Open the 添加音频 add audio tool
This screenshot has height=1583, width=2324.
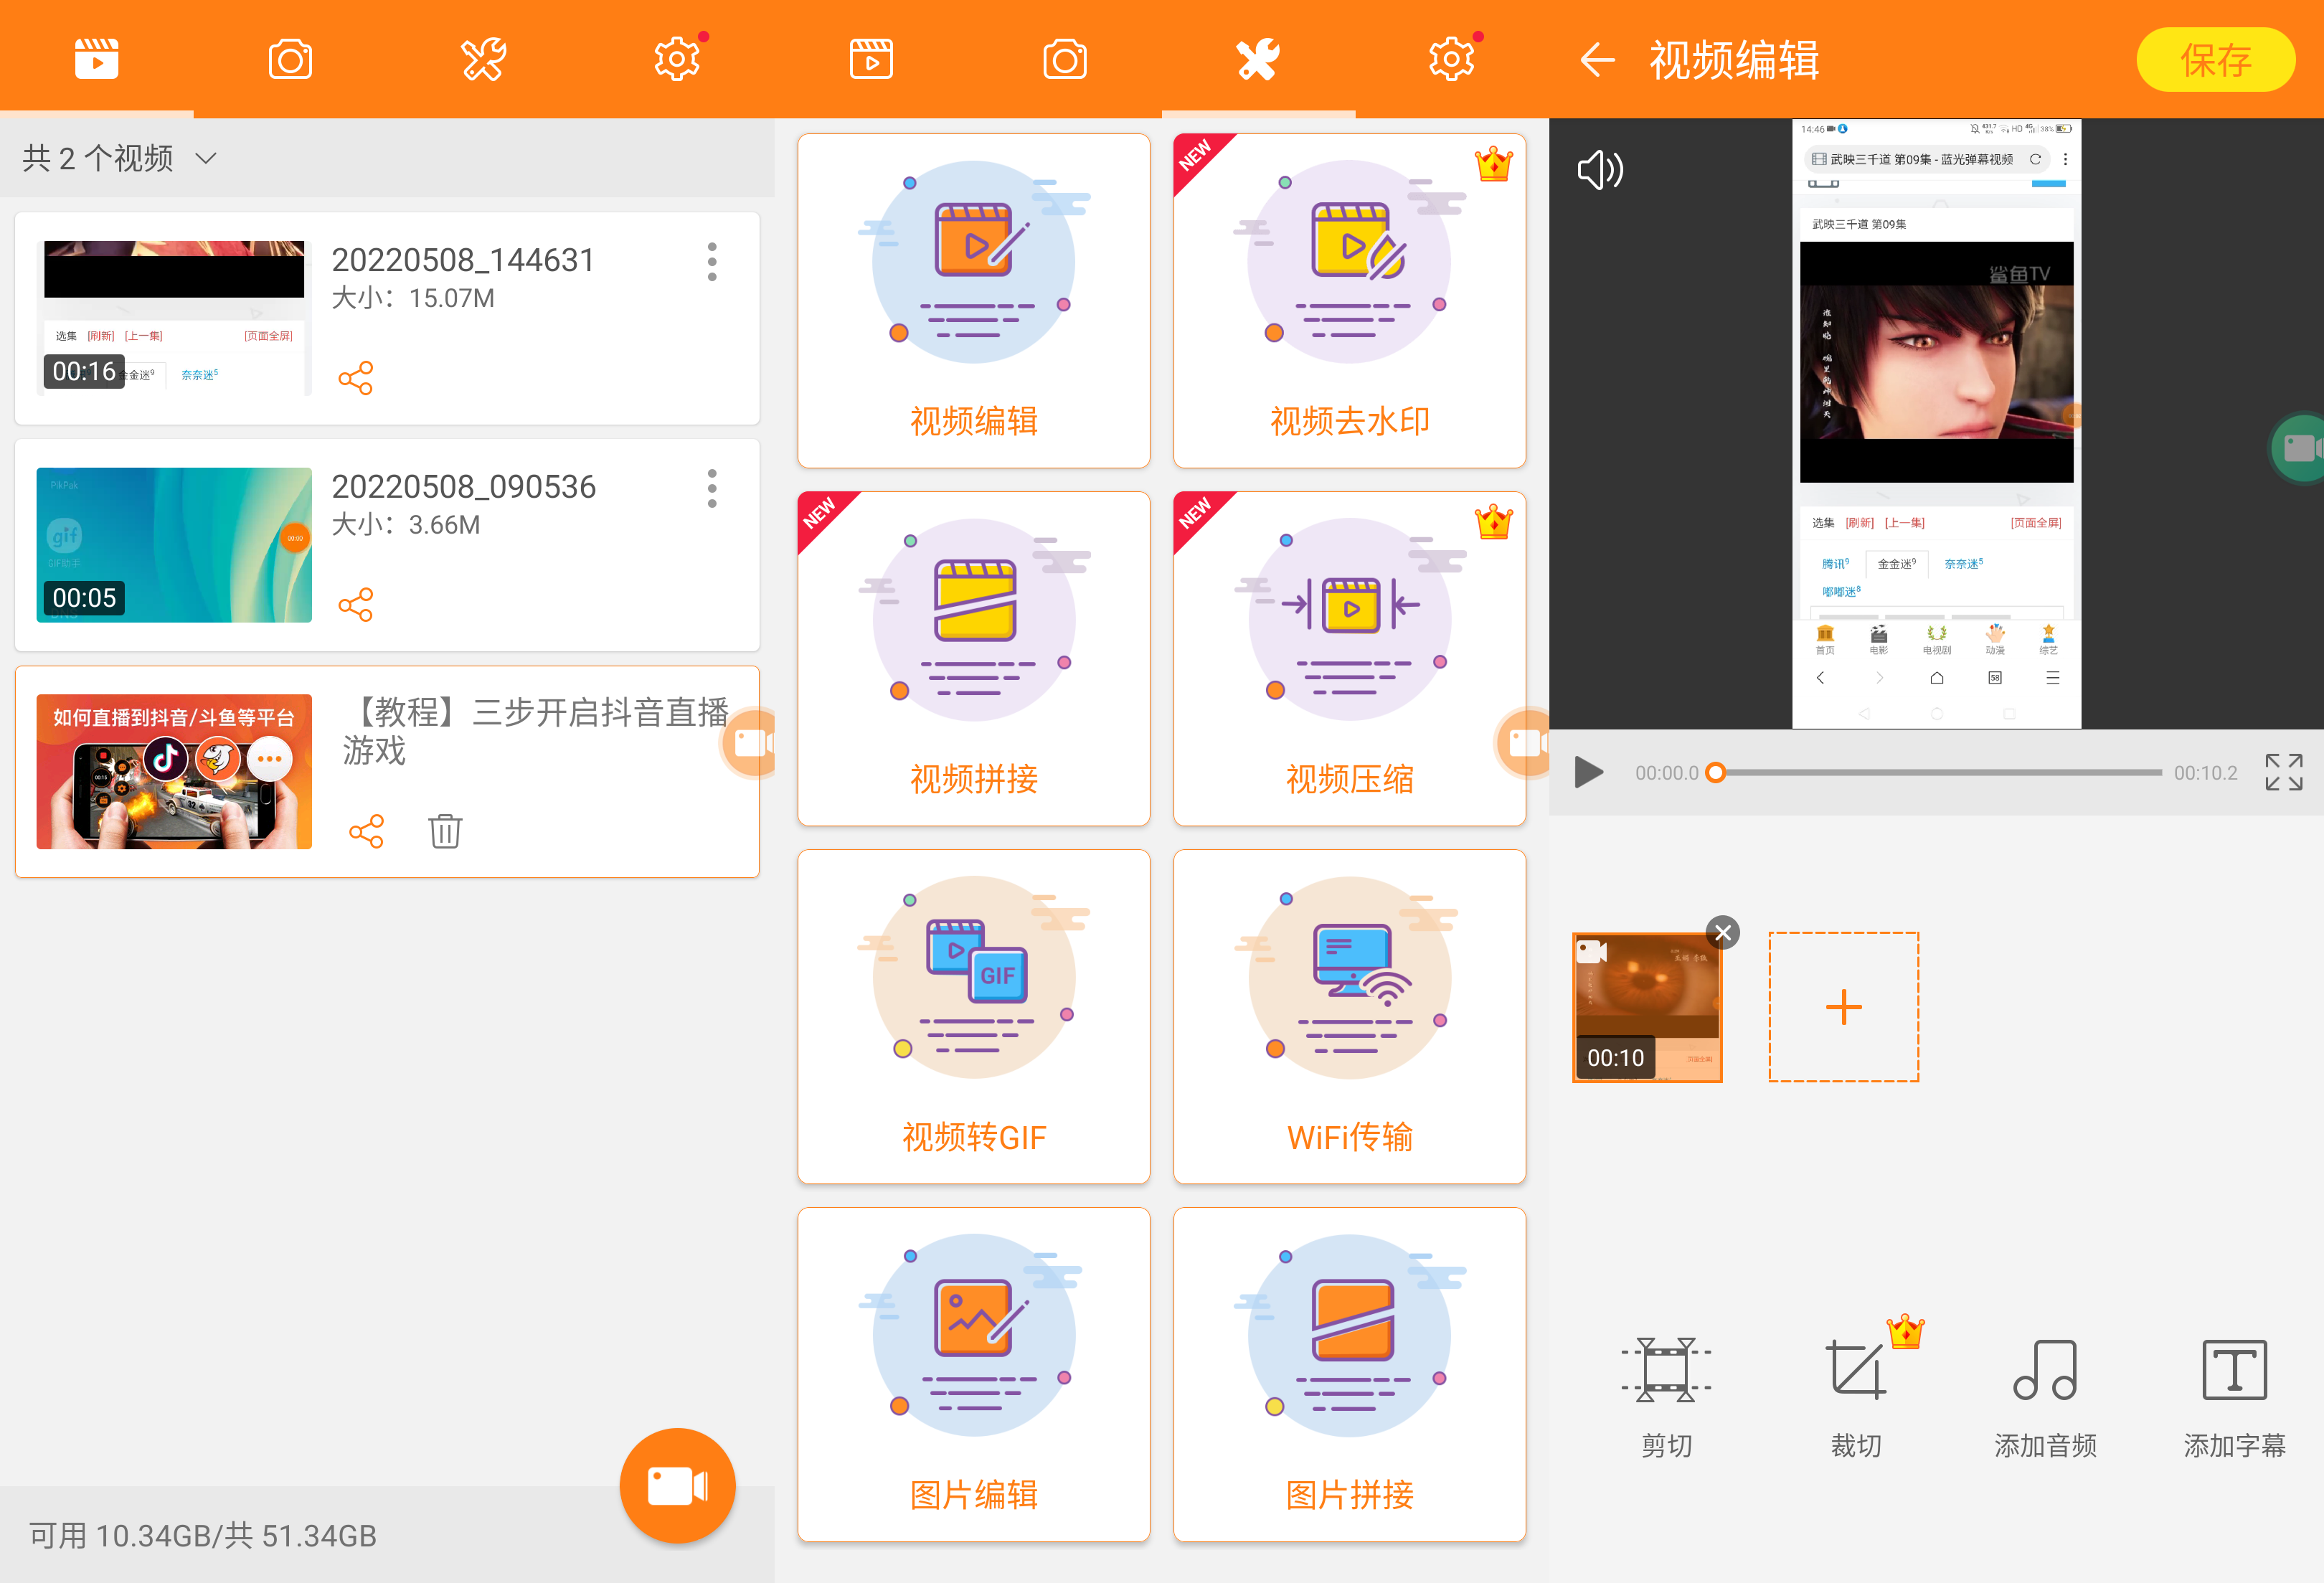[x=2044, y=1369]
